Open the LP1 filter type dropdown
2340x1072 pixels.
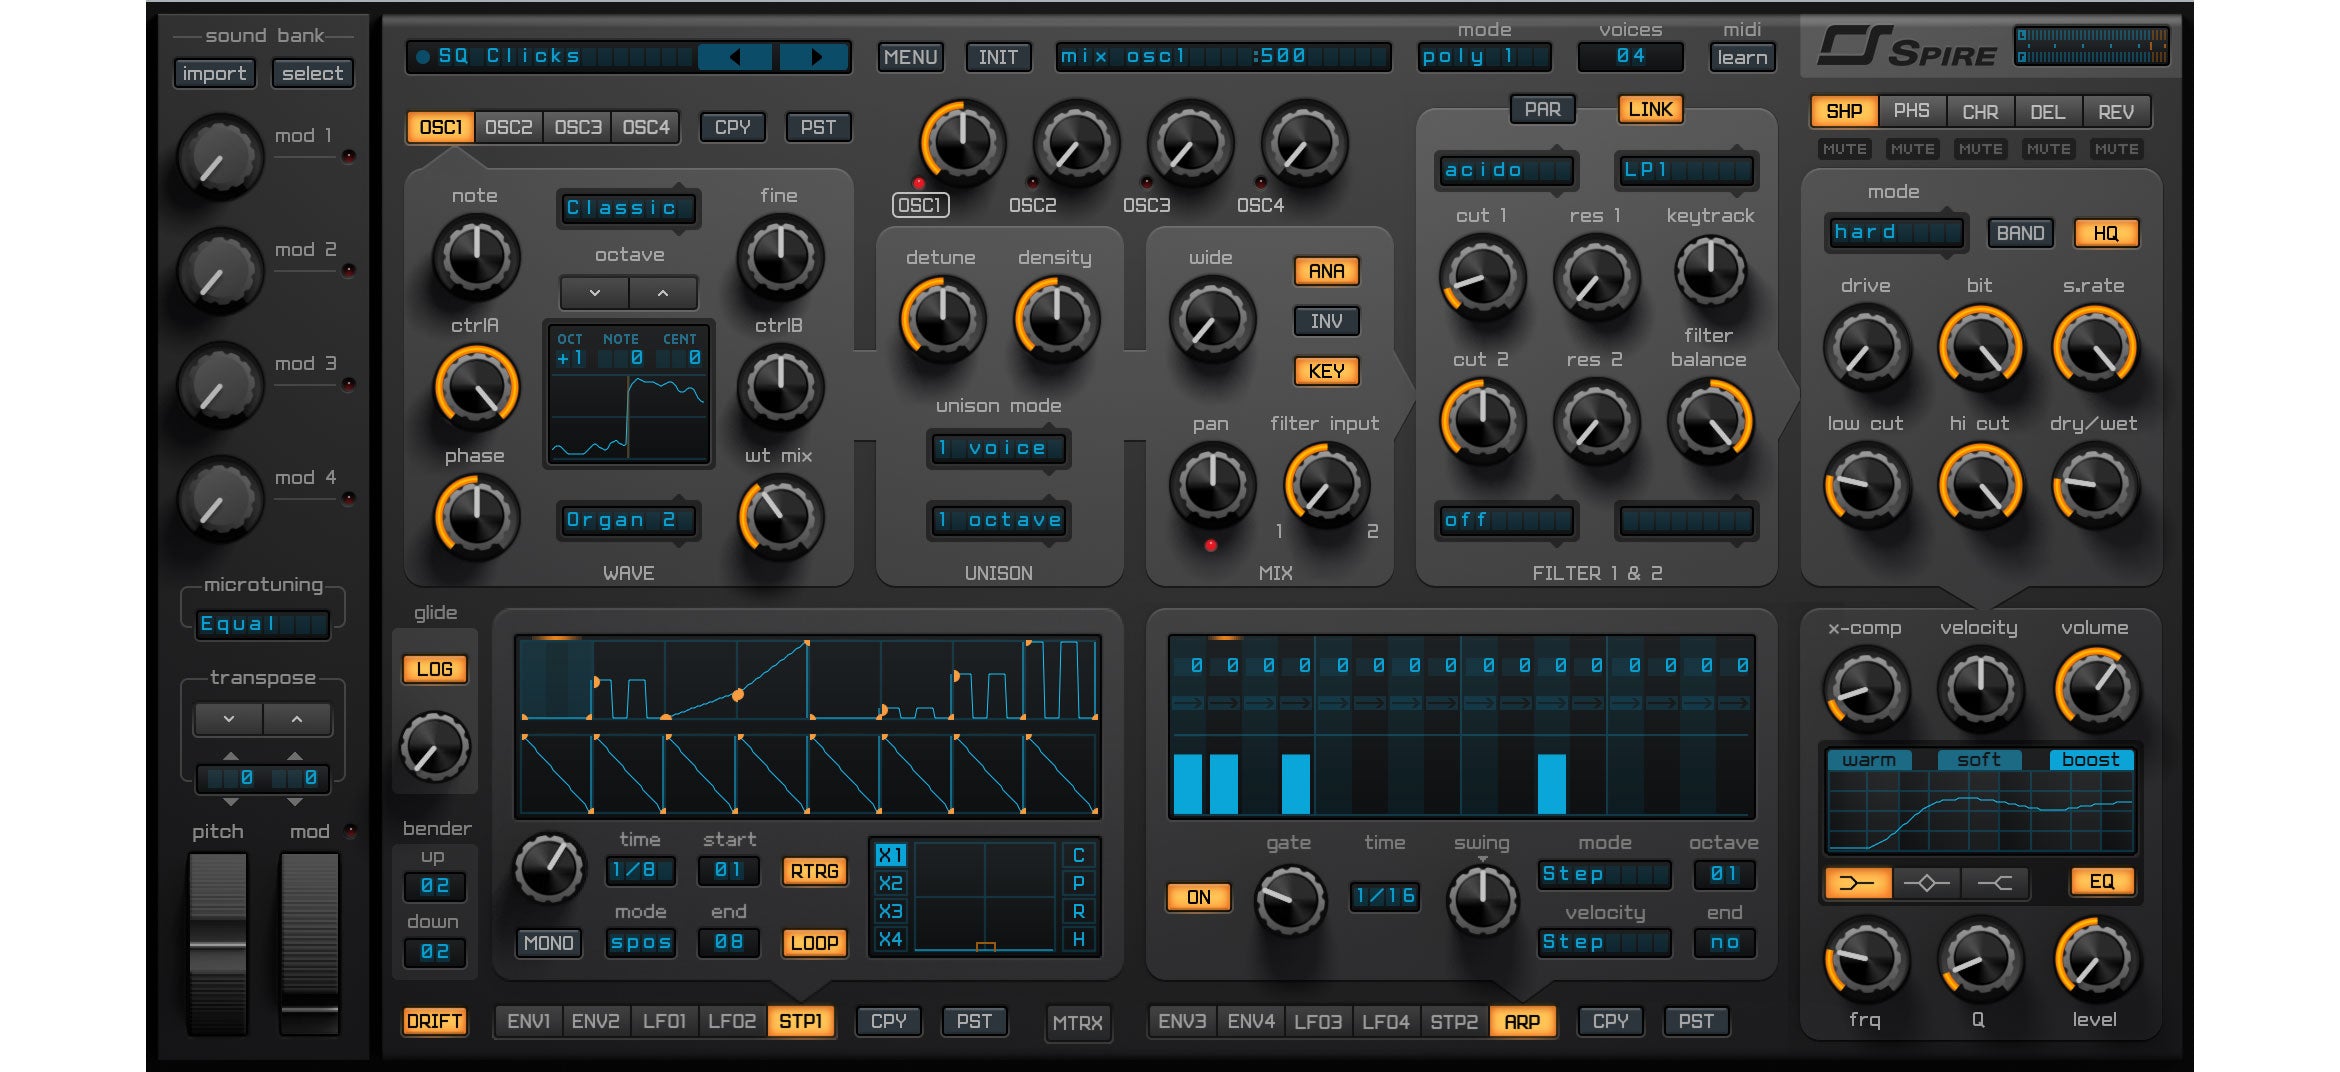pos(1684,171)
